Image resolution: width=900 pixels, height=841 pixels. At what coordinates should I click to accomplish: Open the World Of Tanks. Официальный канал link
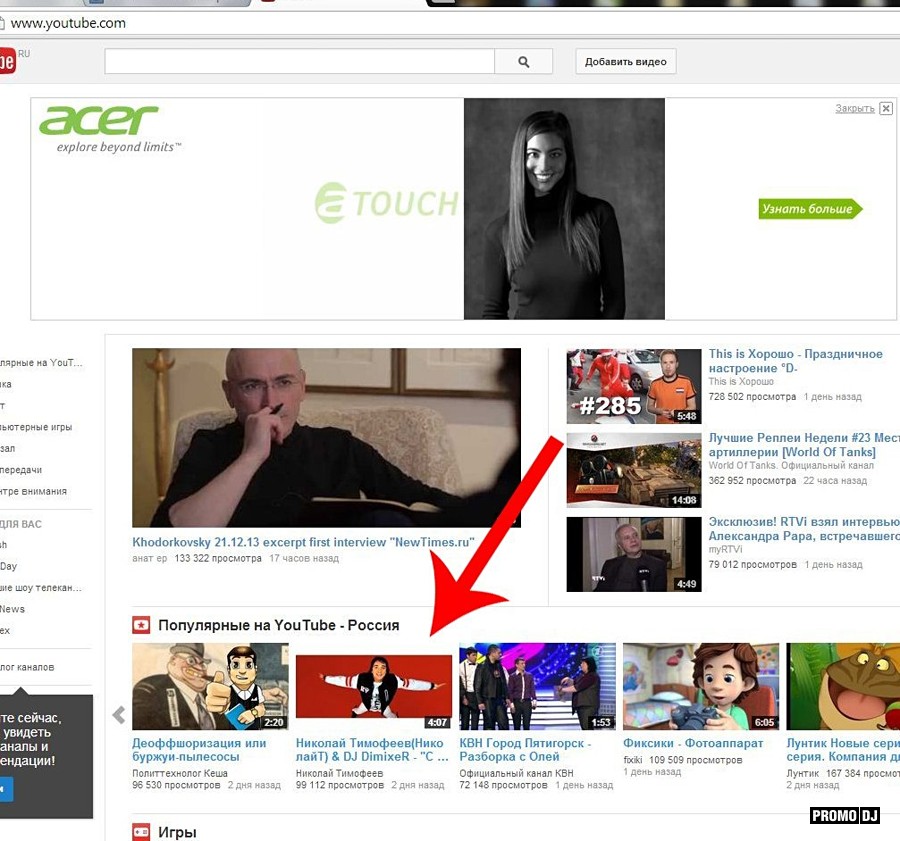[x=791, y=465]
